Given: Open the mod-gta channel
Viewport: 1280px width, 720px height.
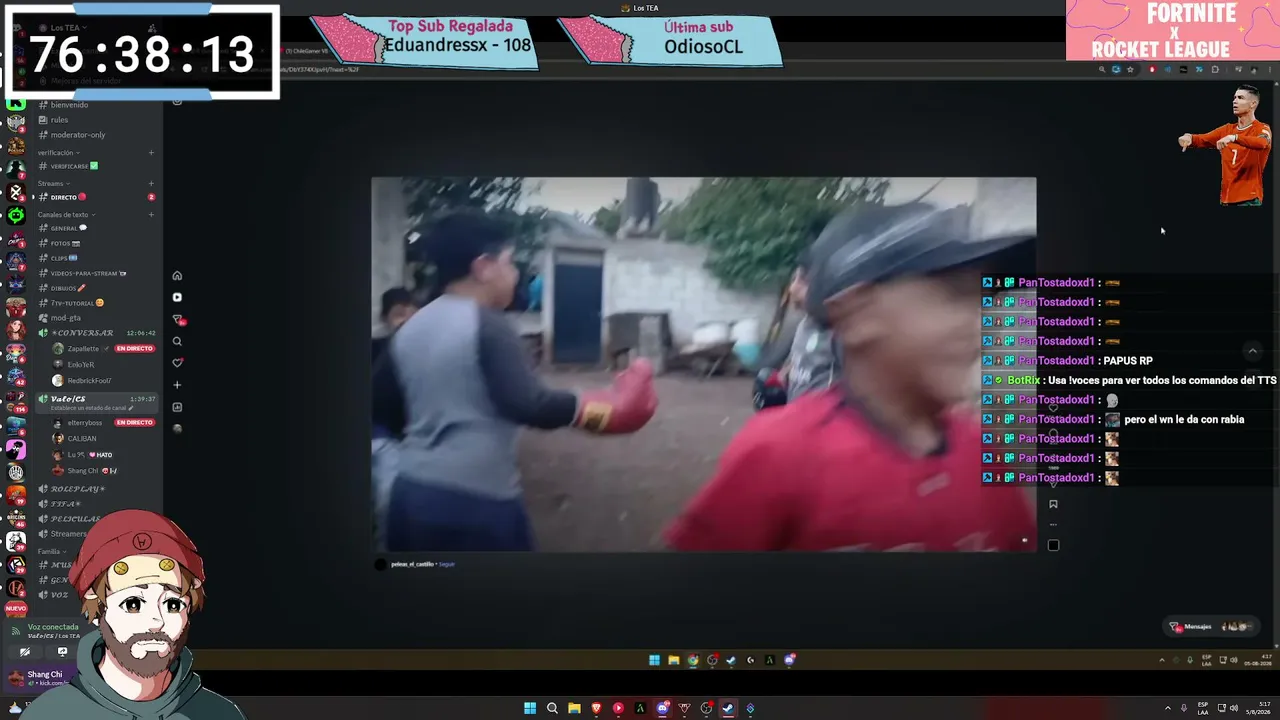Looking at the screenshot, I should pos(96,318).
